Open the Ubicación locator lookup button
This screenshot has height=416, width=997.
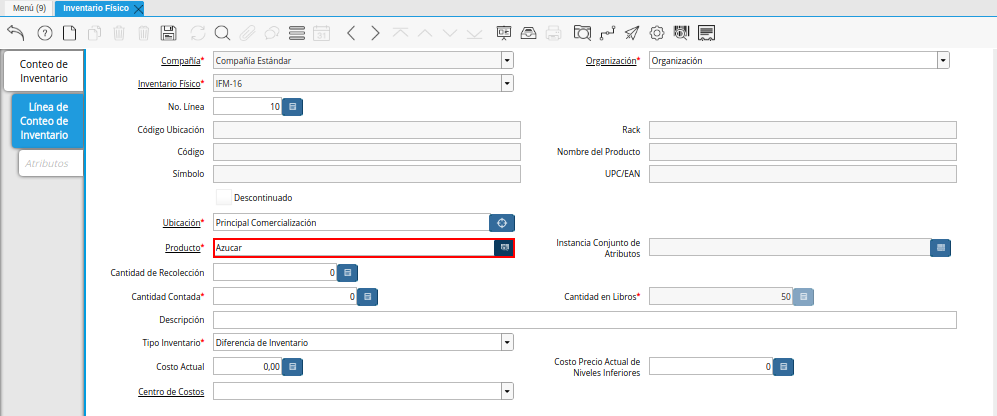502,223
